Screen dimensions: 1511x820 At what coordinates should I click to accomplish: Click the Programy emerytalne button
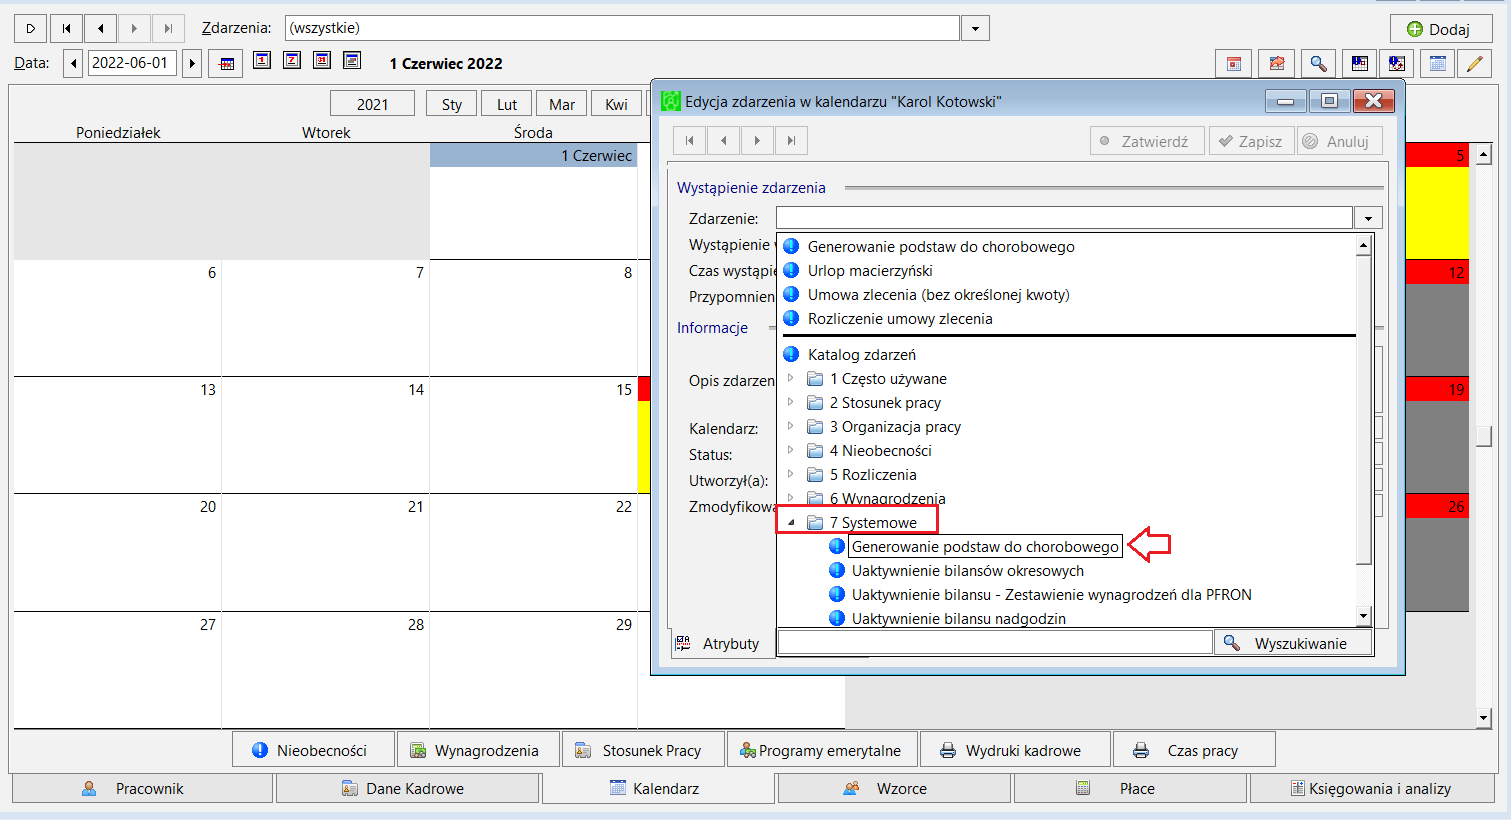pos(821,750)
